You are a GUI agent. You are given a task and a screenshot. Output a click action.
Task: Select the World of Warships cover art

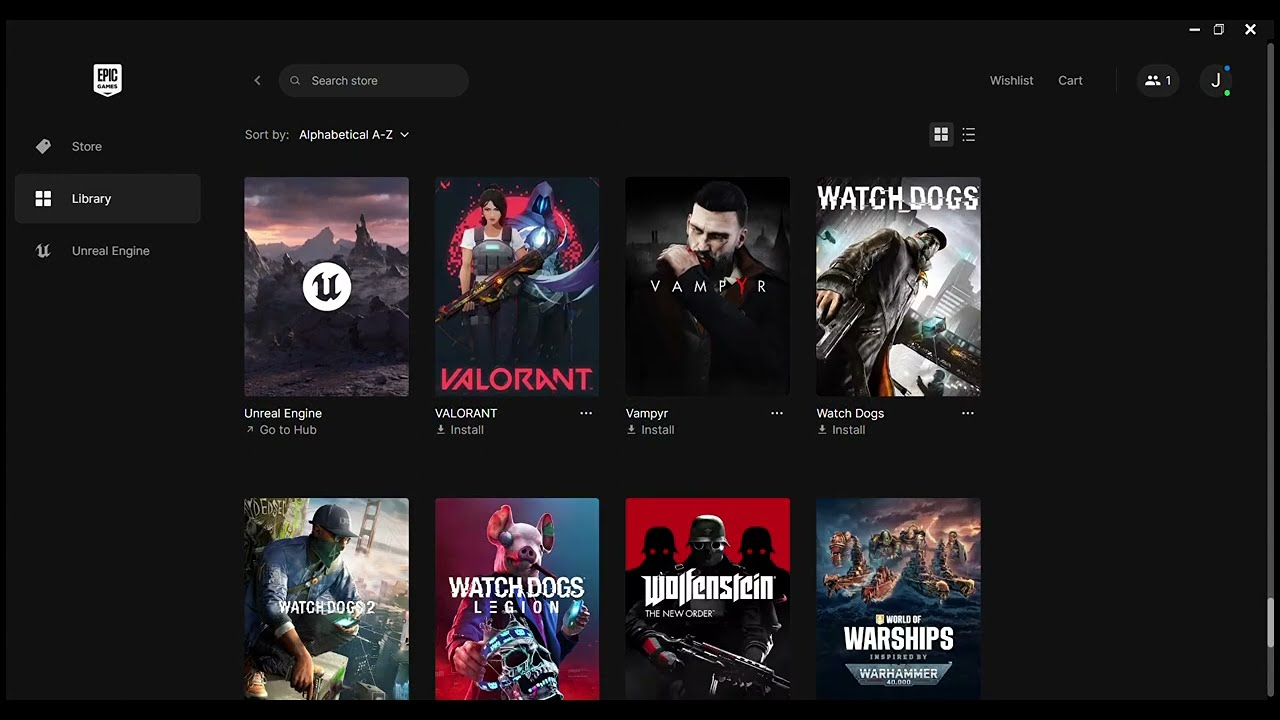[x=898, y=599]
